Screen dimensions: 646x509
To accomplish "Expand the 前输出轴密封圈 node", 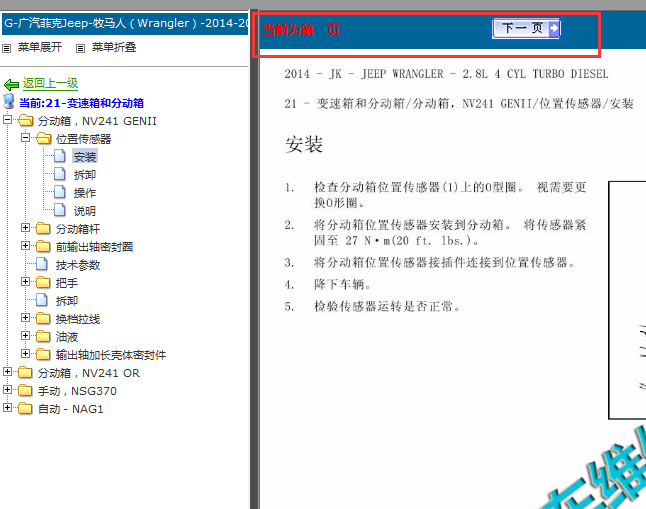I will point(26,246).
